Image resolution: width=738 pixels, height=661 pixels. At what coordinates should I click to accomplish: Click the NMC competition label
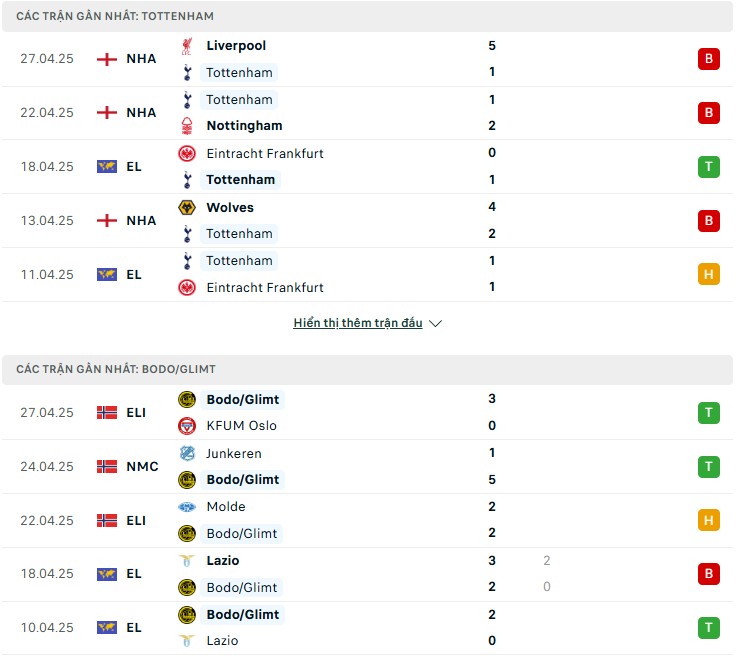(142, 467)
